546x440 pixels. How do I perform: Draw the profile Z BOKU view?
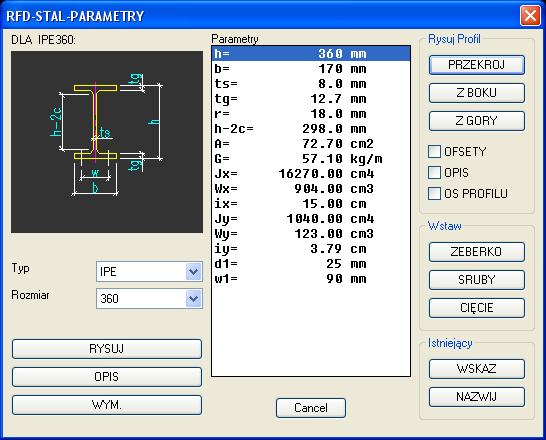[x=476, y=93]
